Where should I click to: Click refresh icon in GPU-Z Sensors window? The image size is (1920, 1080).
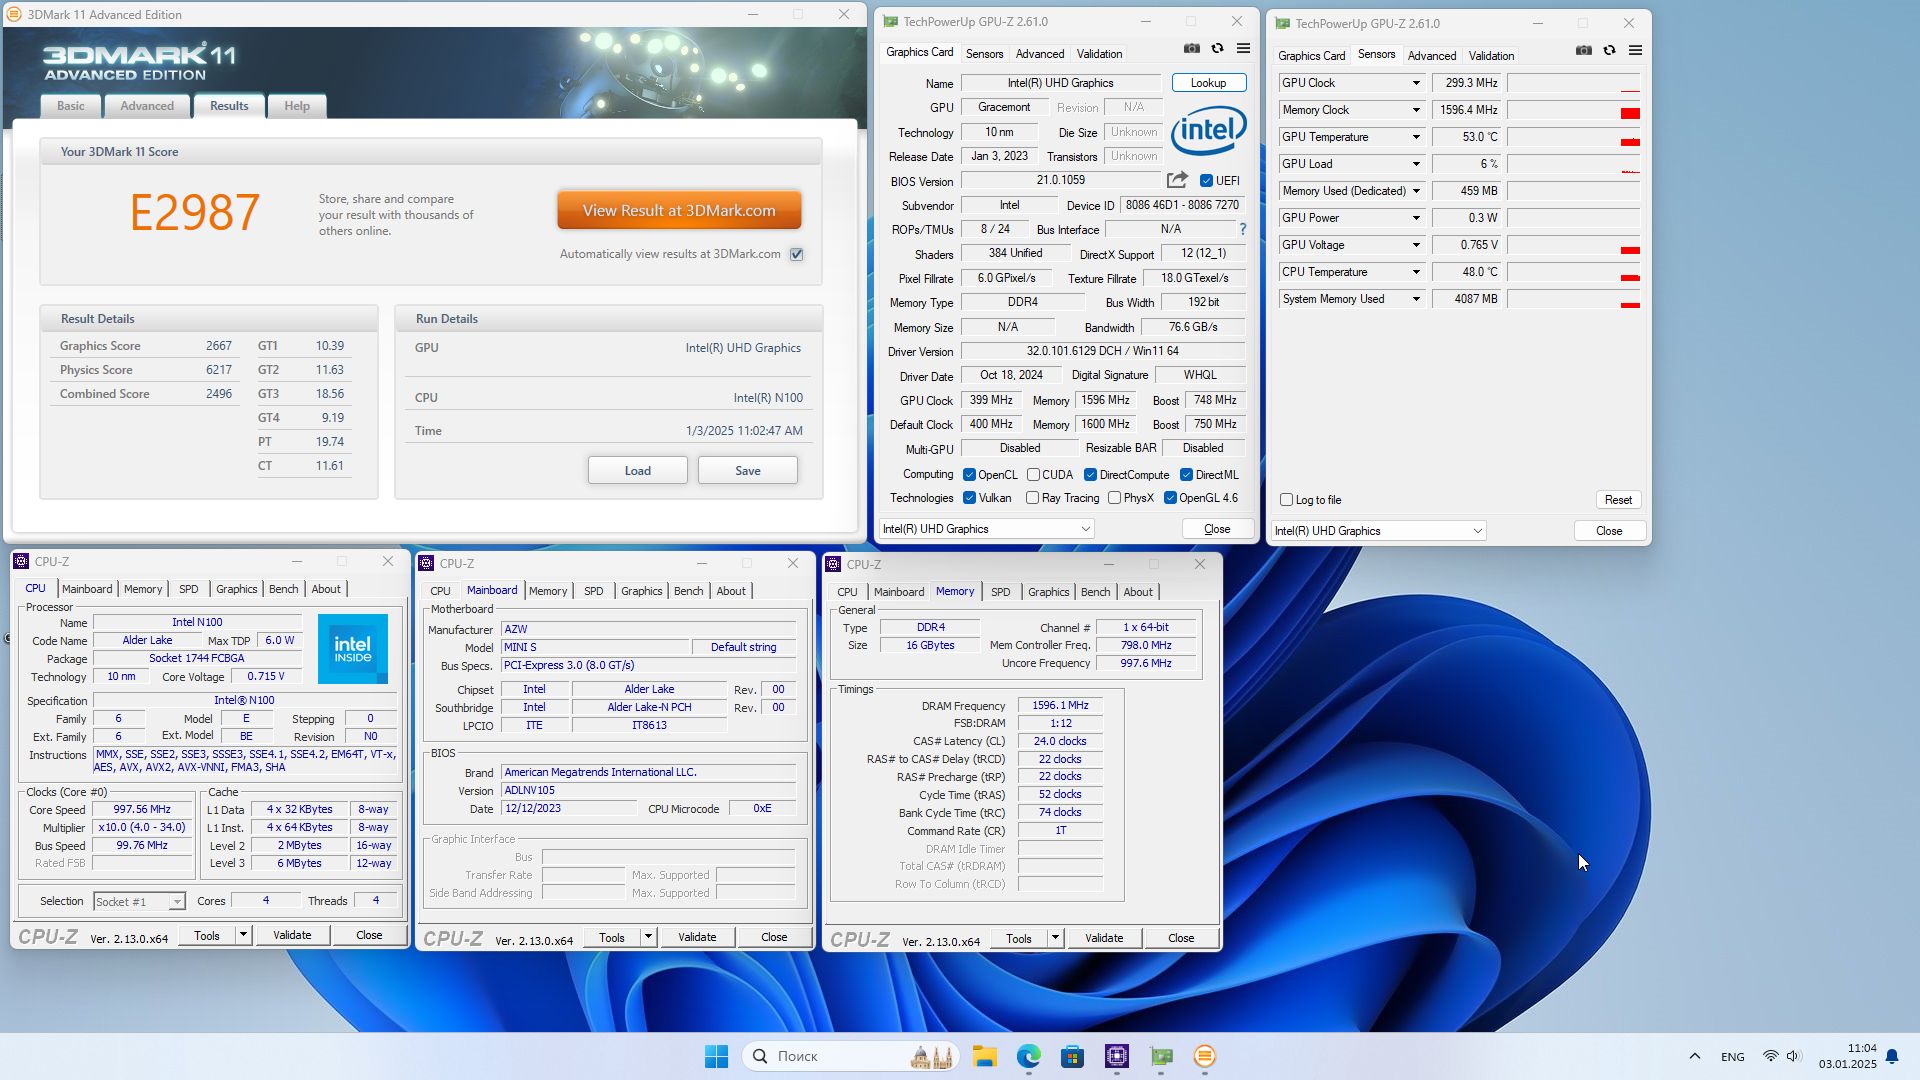click(x=1609, y=50)
